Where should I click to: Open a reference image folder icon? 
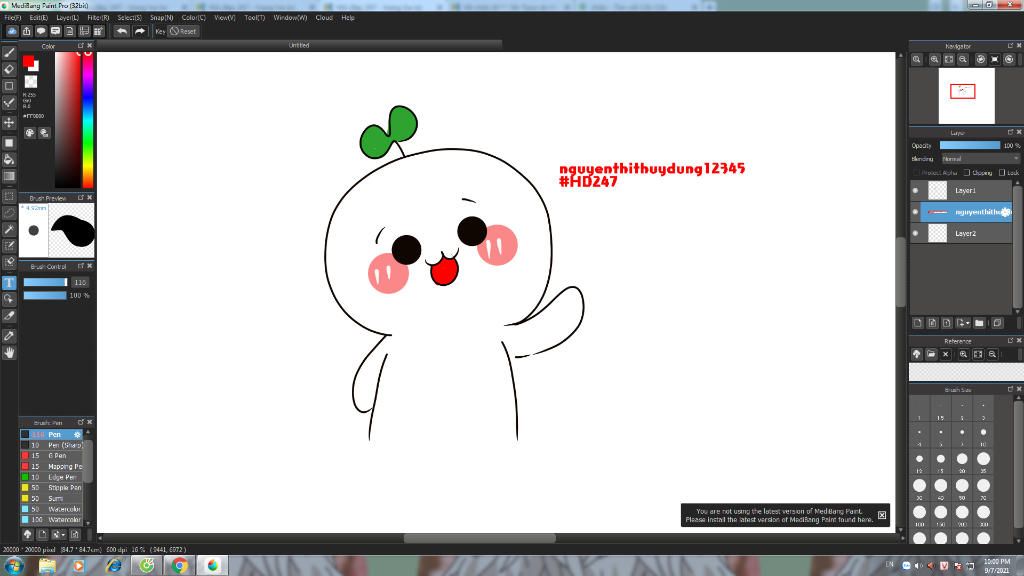point(931,355)
